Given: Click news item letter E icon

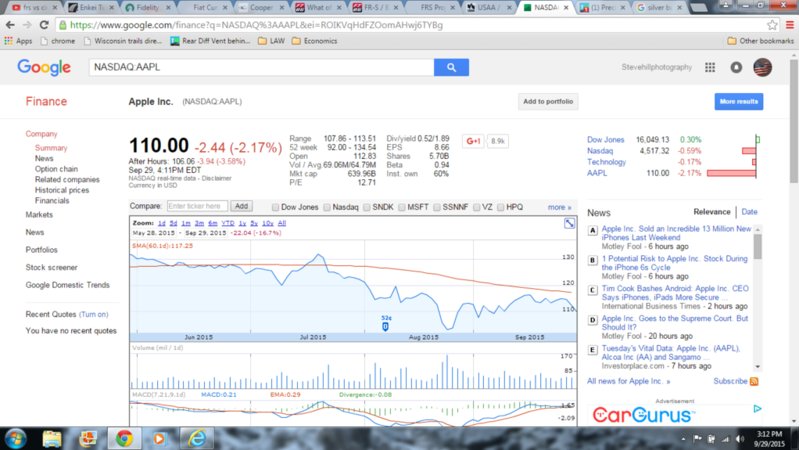Looking at the screenshot, I should [x=592, y=350].
